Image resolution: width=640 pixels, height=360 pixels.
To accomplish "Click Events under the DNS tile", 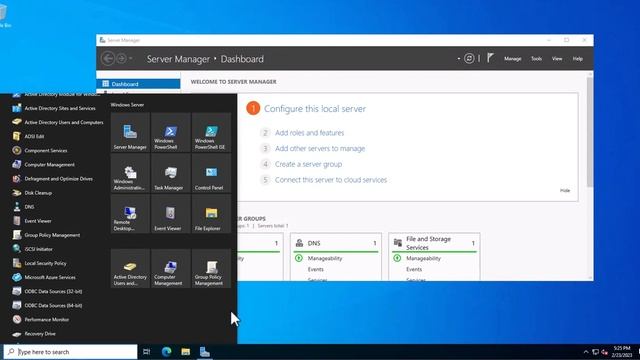I will 316,269.
